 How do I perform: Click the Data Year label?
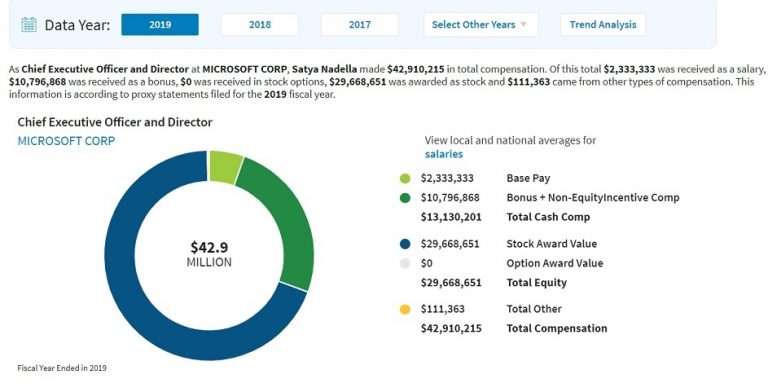click(77, 25)
